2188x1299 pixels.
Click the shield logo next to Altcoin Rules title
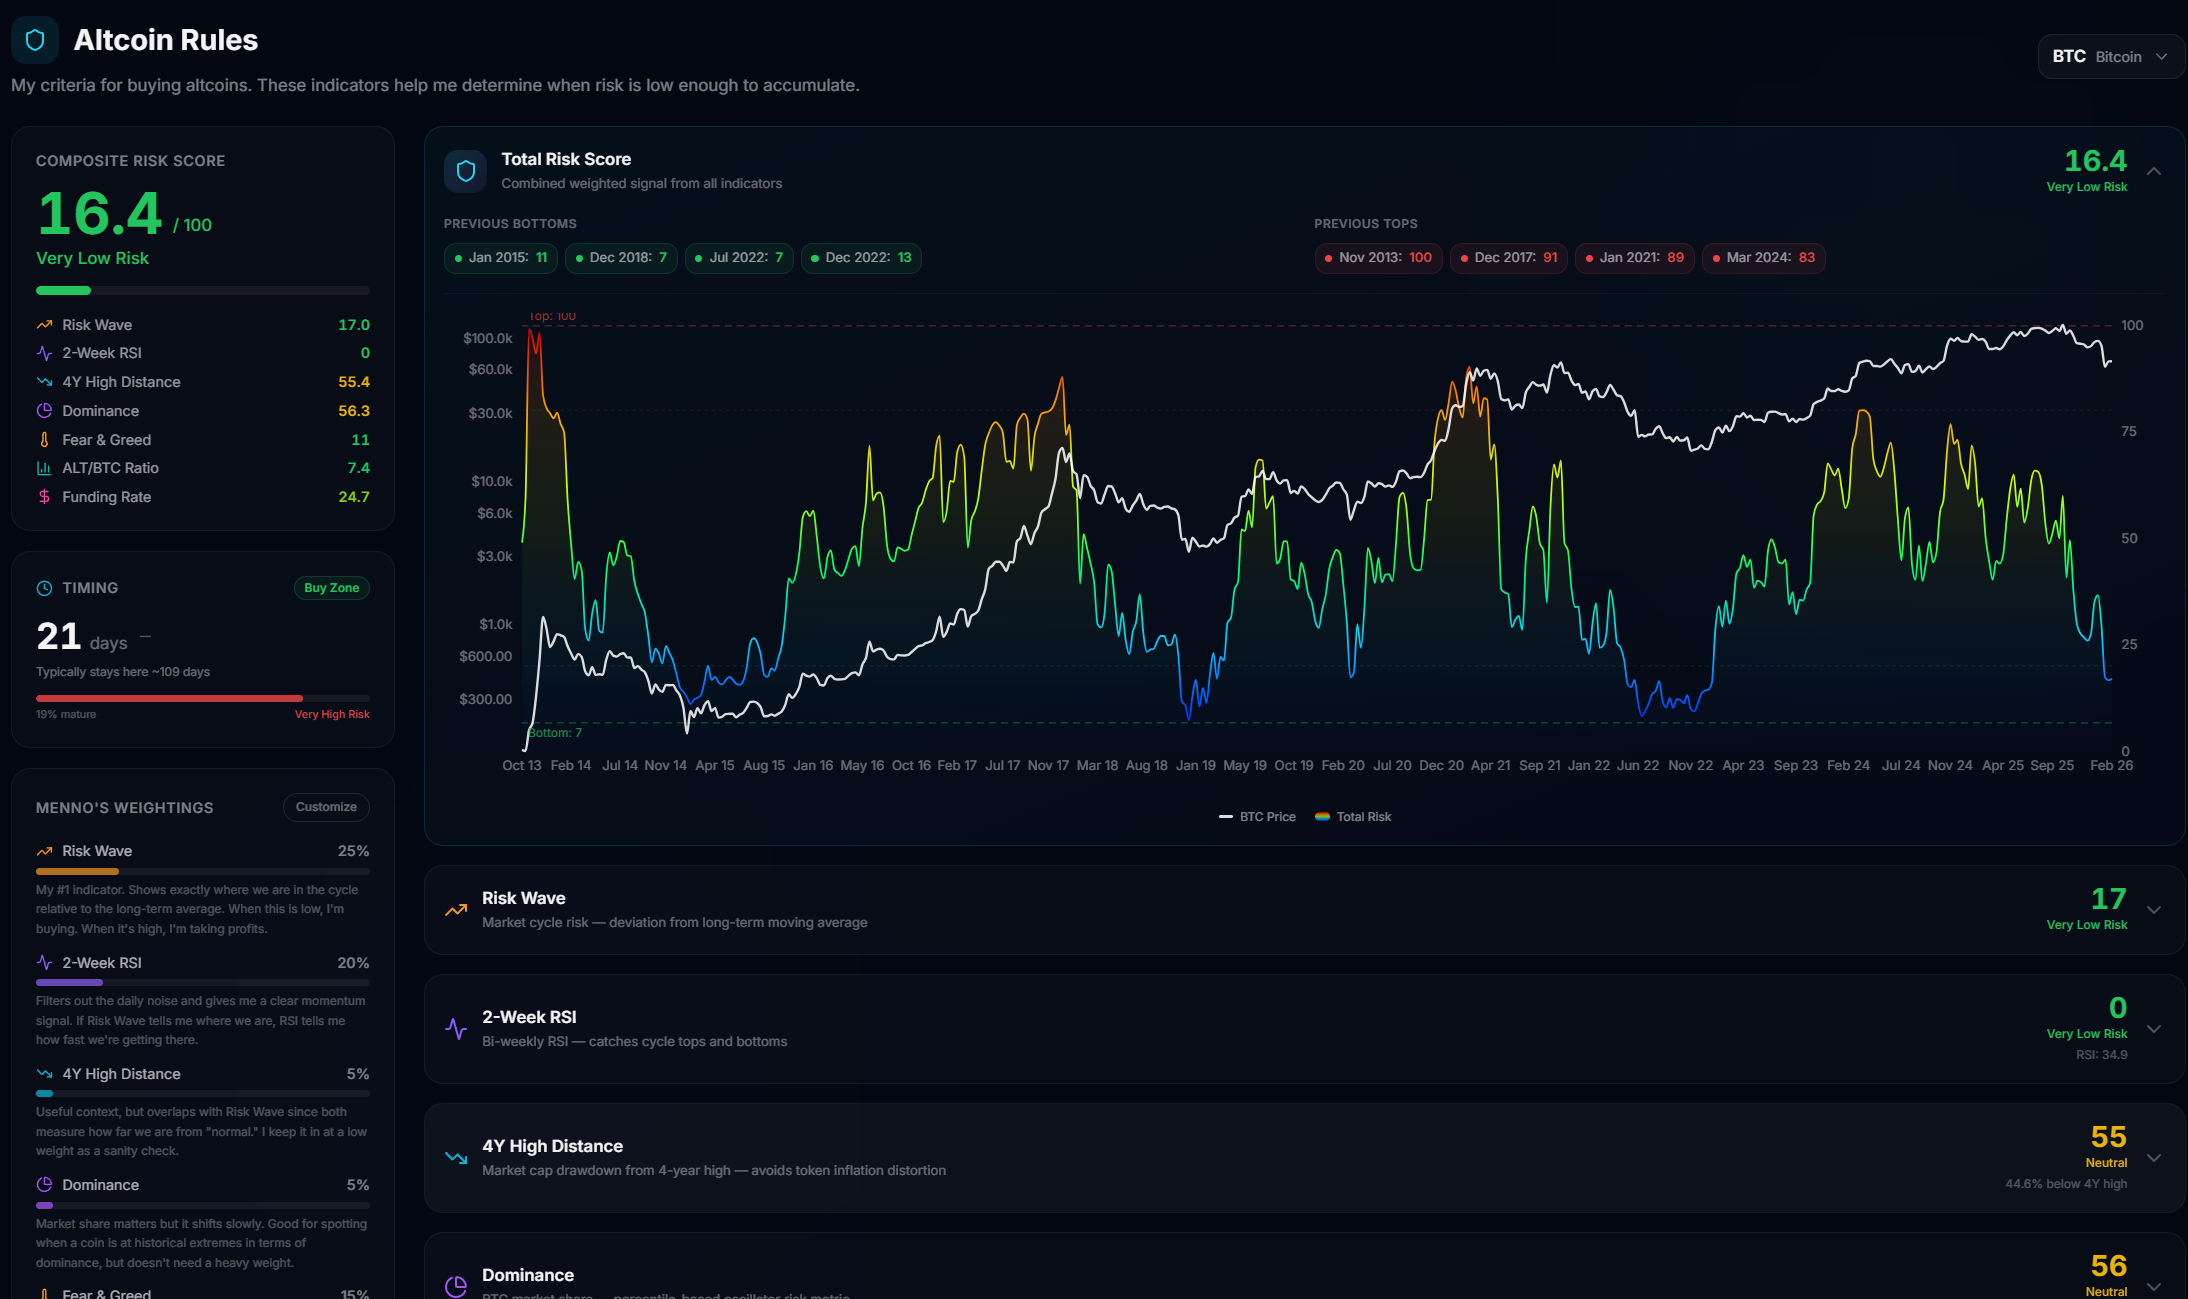[34, 40]
